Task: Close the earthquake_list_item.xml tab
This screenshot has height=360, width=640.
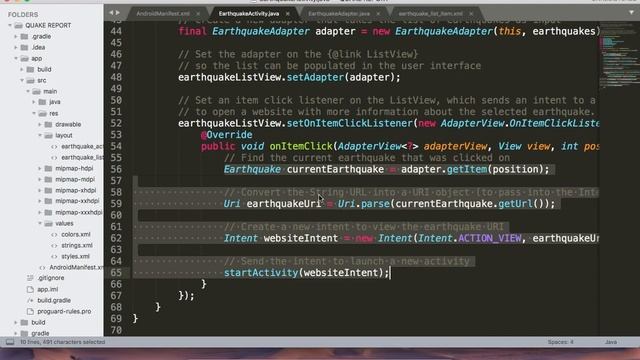Action: pos(471,14)
